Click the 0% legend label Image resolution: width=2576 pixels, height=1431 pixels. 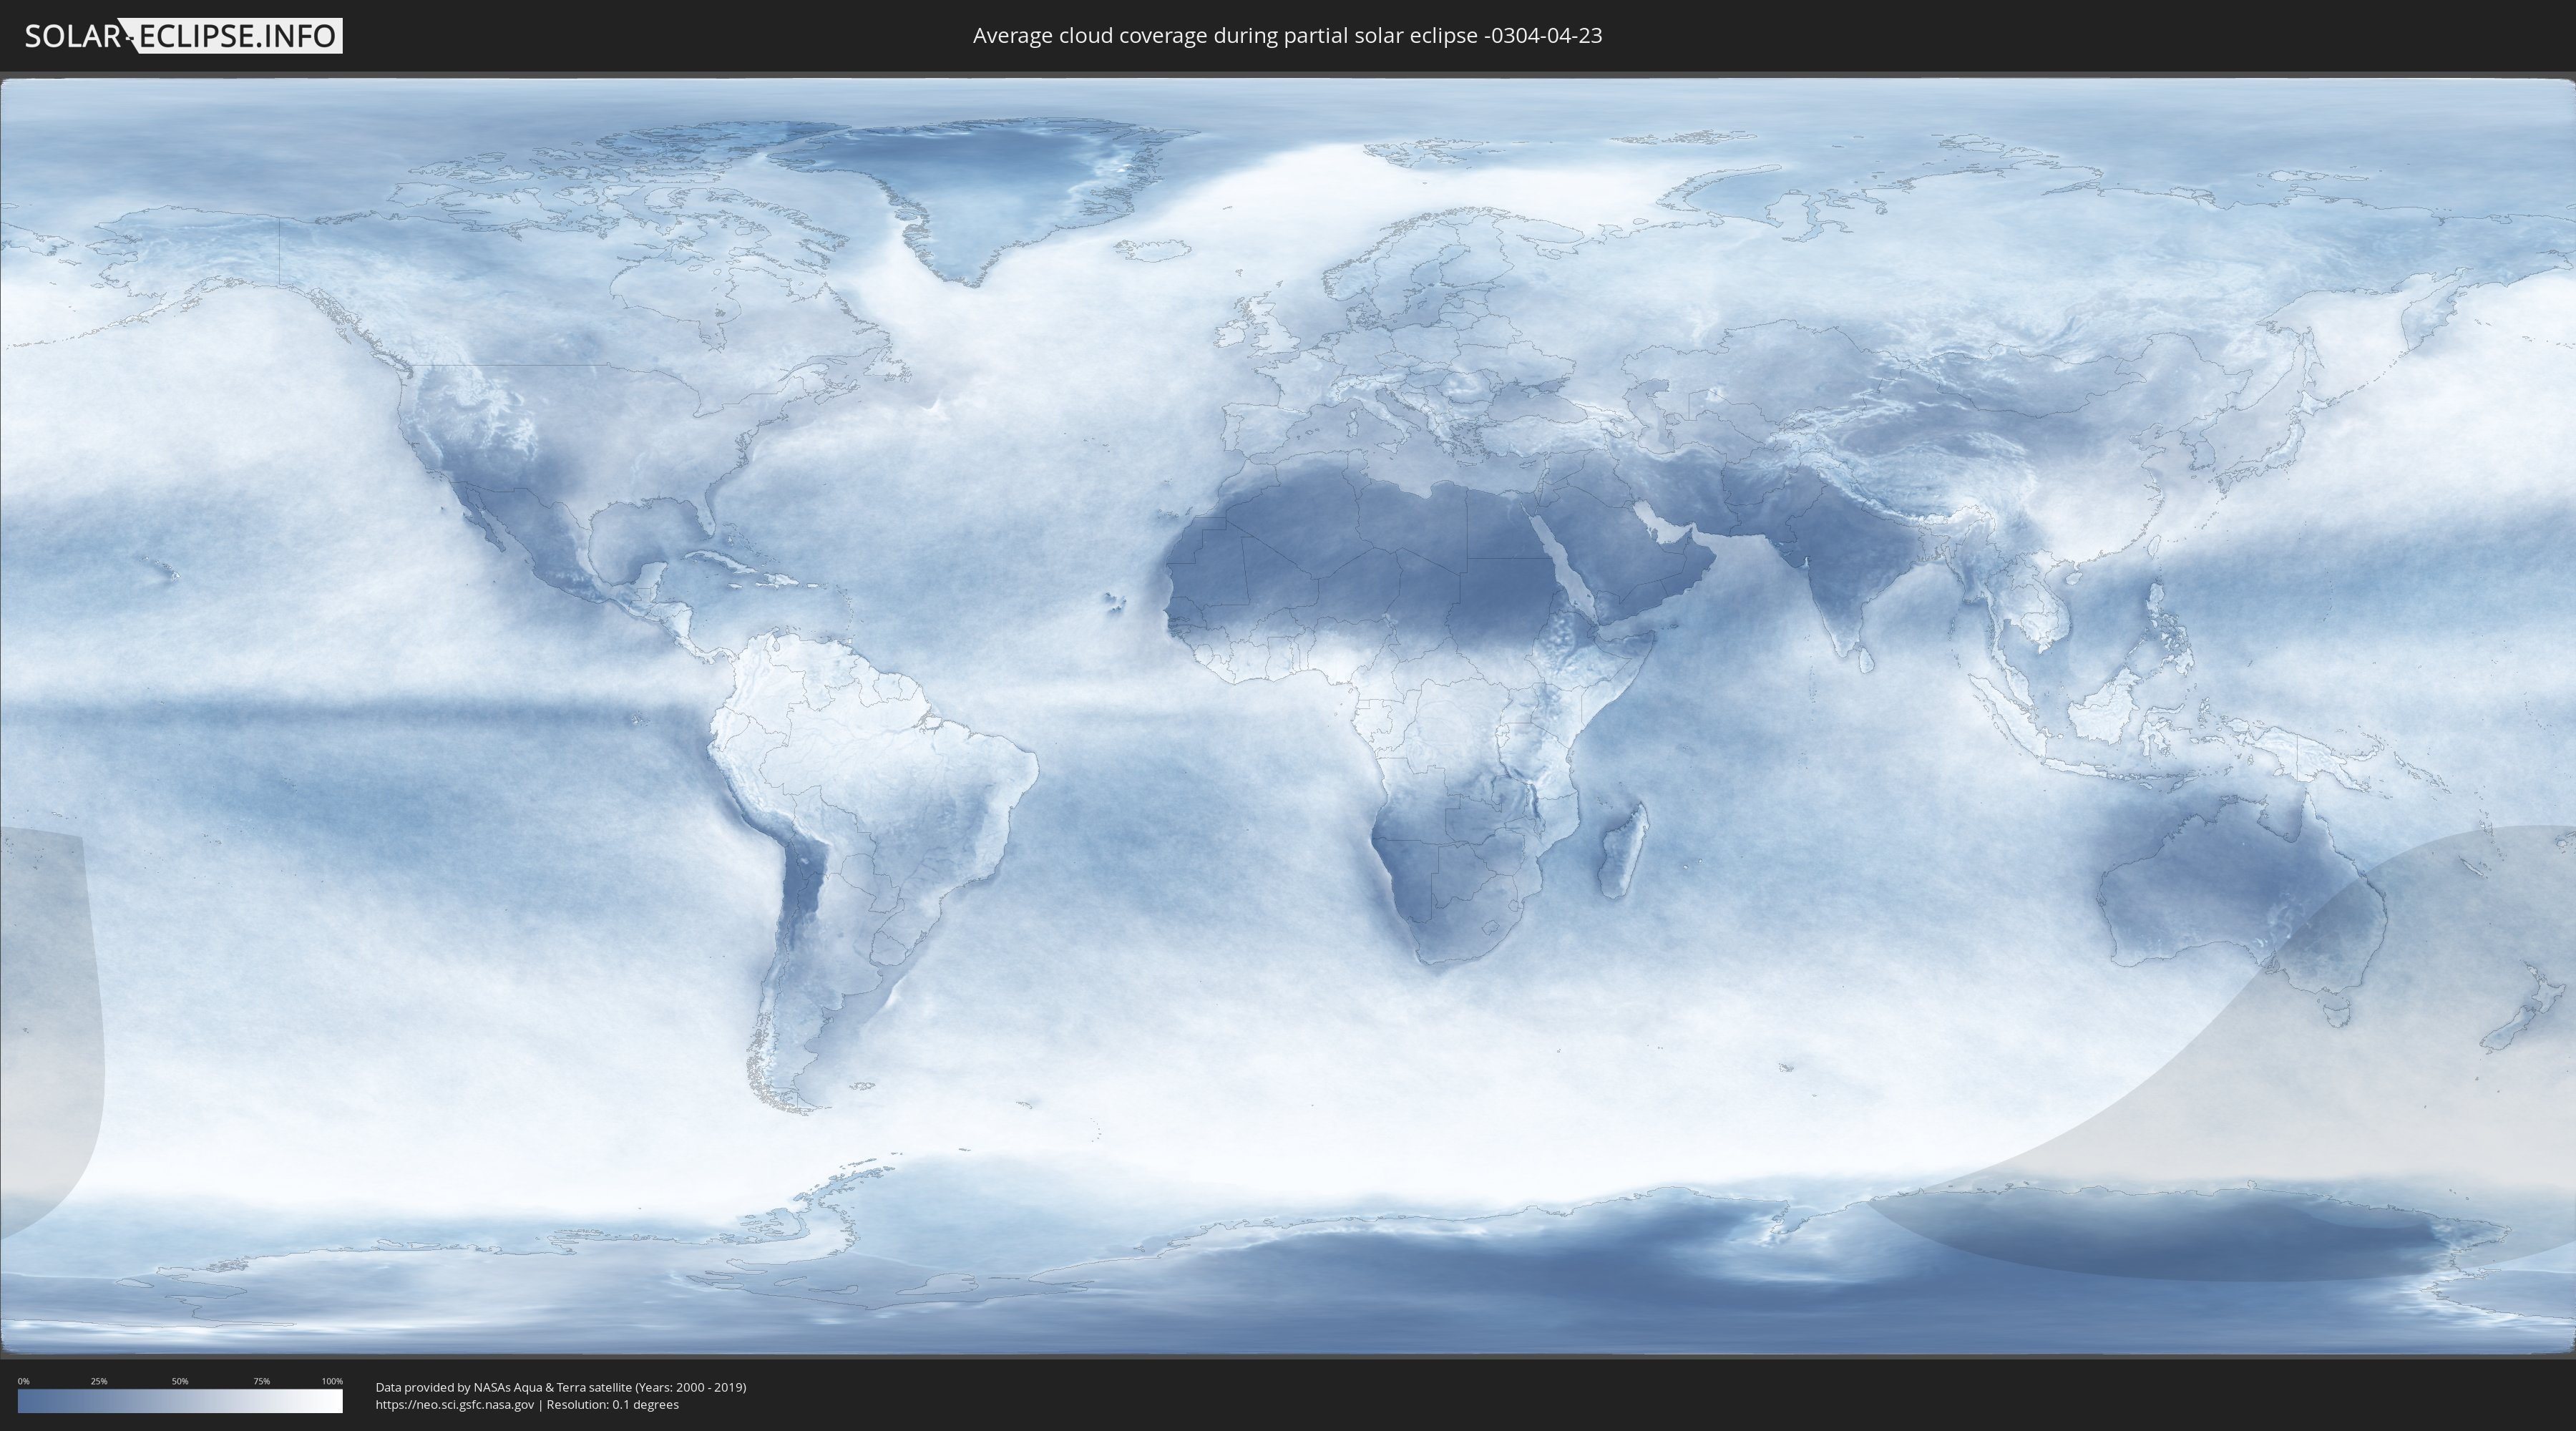(x=24, y=1381)
